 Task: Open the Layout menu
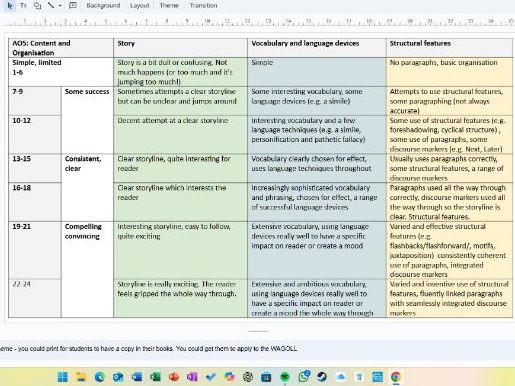coord(140,5)
